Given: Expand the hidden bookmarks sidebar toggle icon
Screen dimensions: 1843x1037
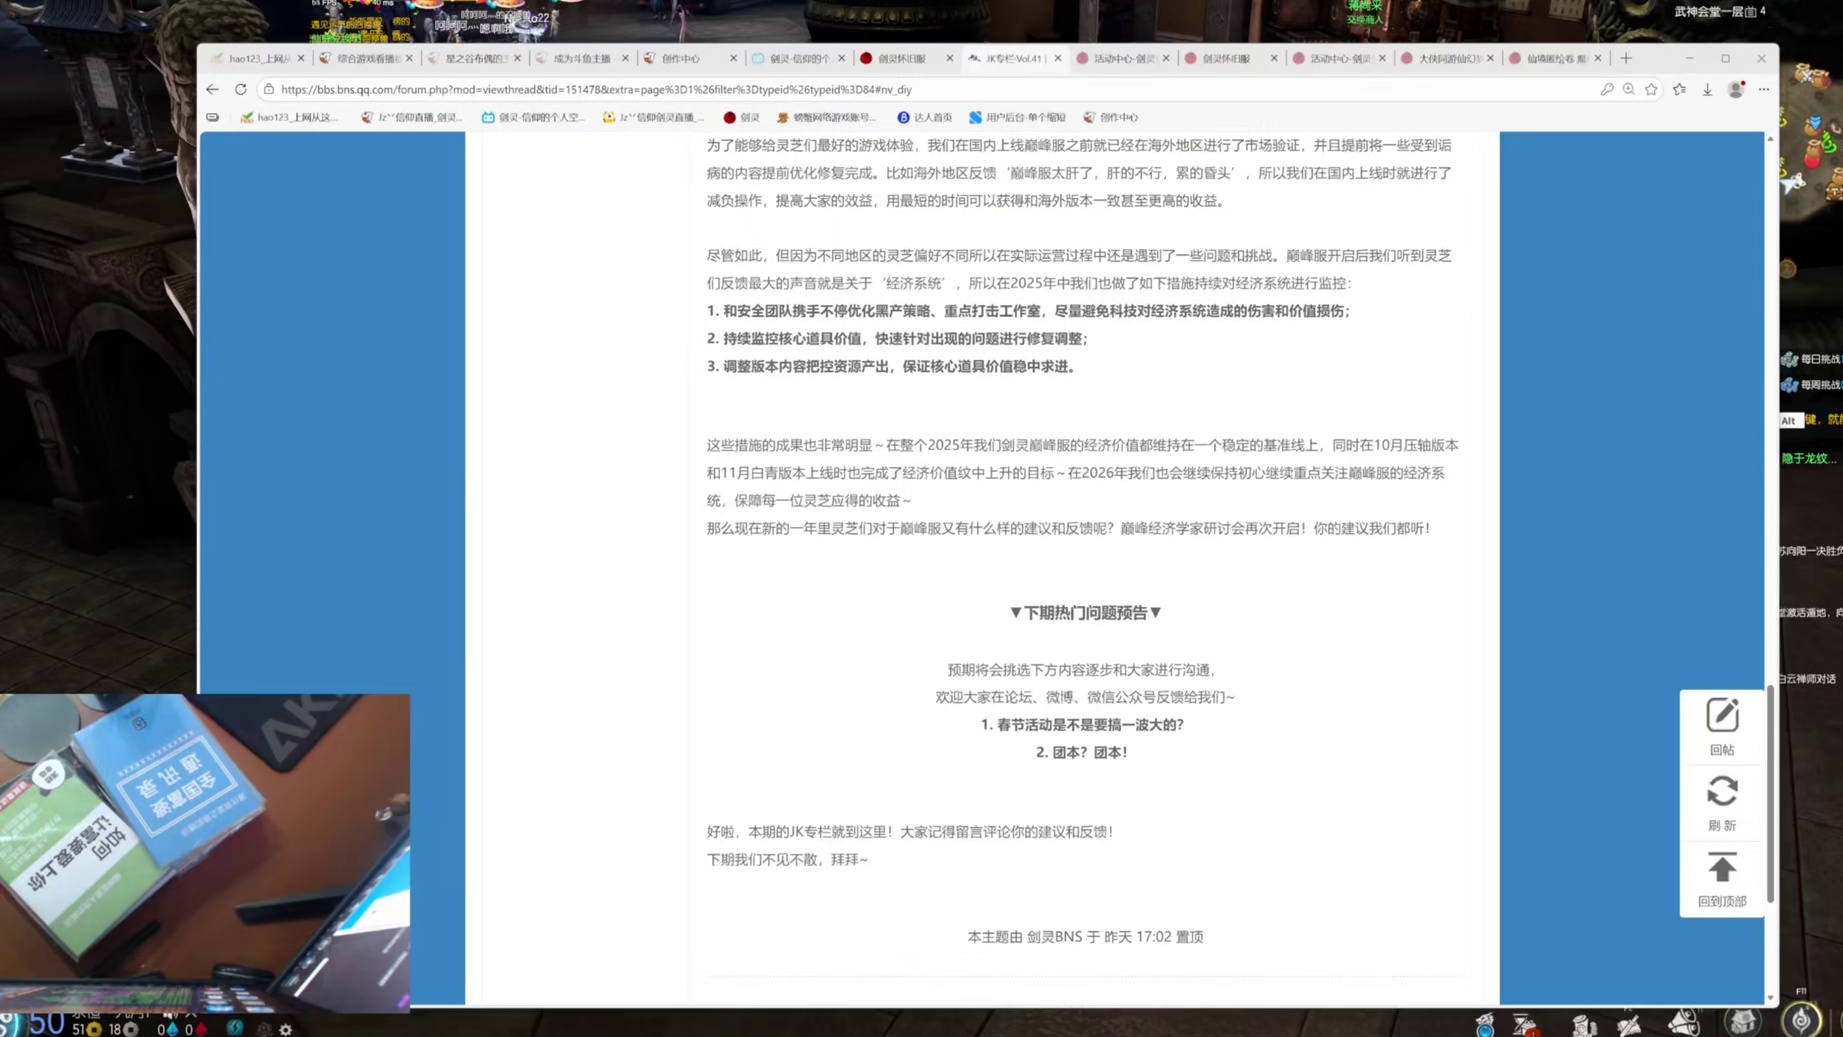Looking at the screenshot, I should 212,117.
